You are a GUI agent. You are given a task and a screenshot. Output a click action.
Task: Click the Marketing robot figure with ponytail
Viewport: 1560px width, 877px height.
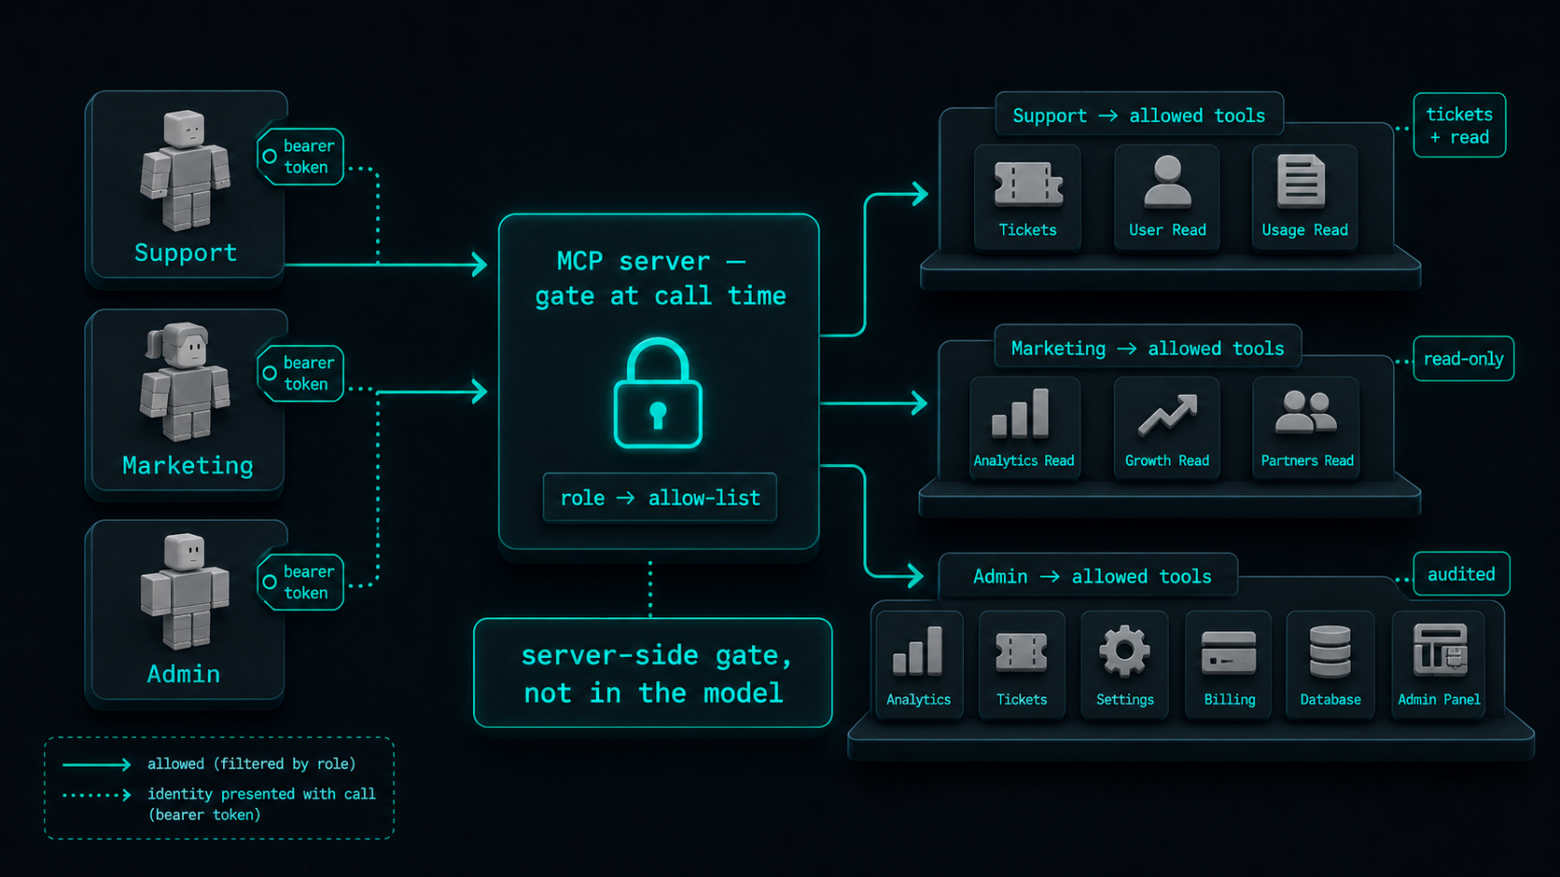(x=185, y=382)
